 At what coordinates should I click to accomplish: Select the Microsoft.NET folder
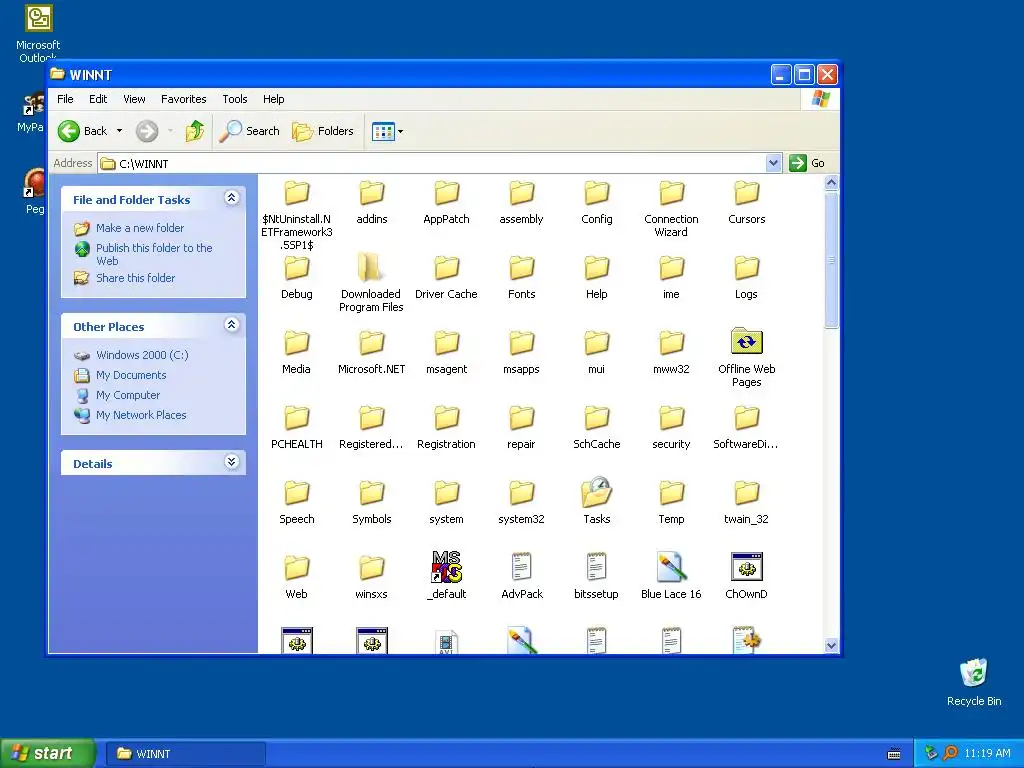(x=372, y=351)
